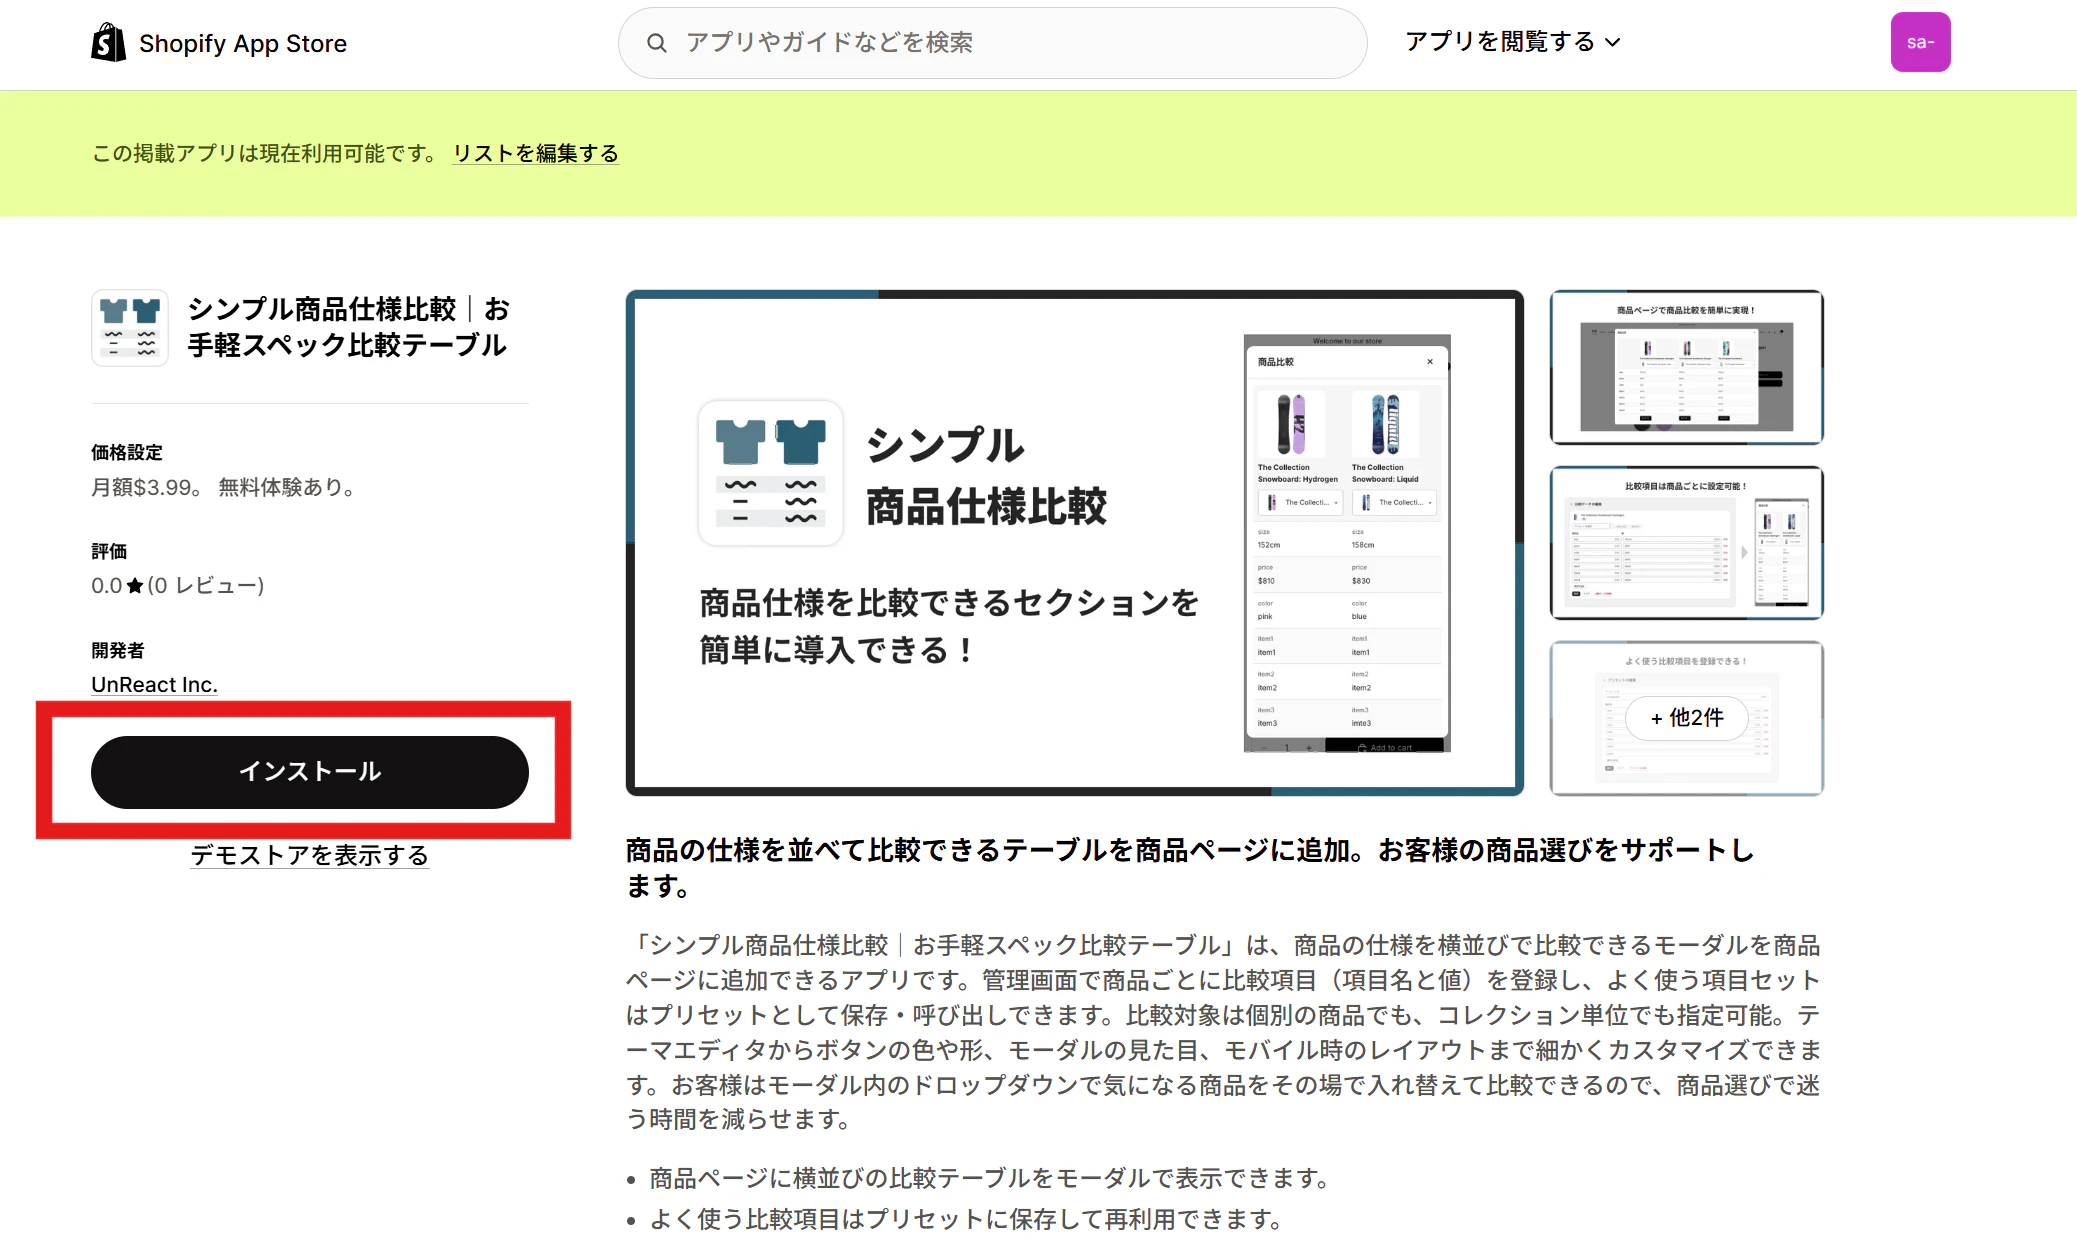
Task: Open the デモストアを表示する link
Action: pyautogui.click(x=310, y=855)
